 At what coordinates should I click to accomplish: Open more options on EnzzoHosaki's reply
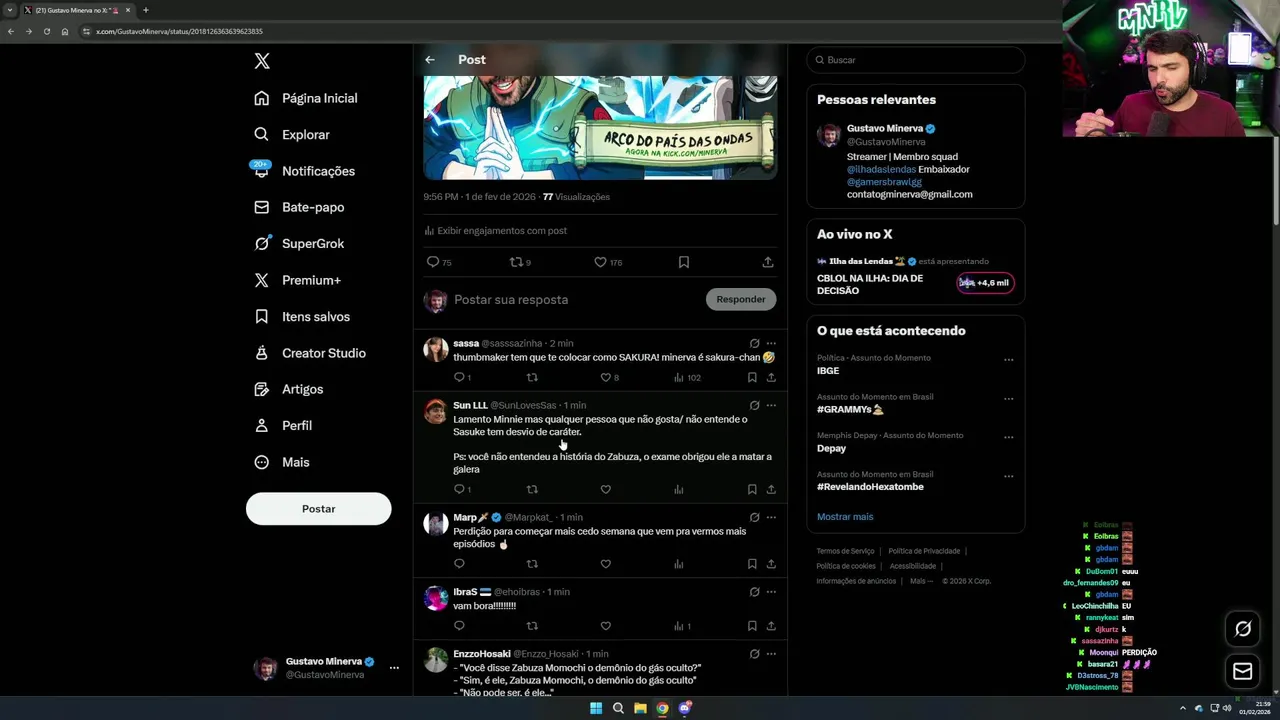(771, 654)
